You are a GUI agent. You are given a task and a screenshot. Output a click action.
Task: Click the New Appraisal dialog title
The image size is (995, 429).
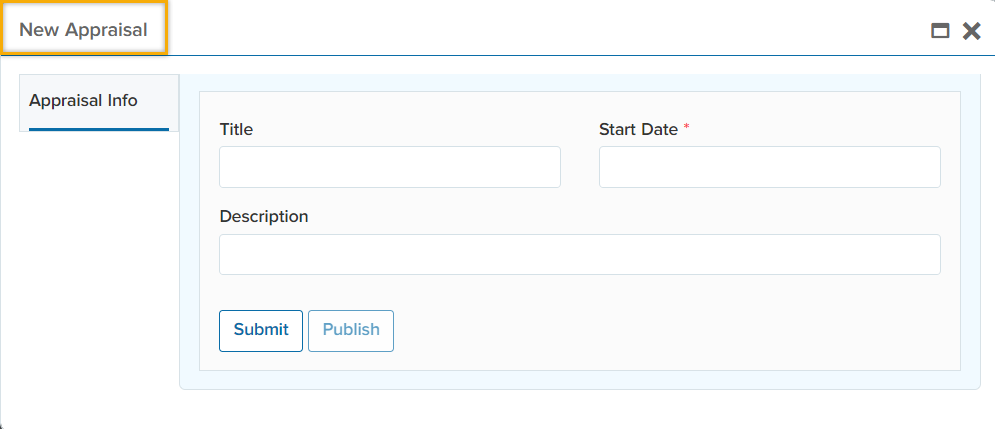[83, 30]
